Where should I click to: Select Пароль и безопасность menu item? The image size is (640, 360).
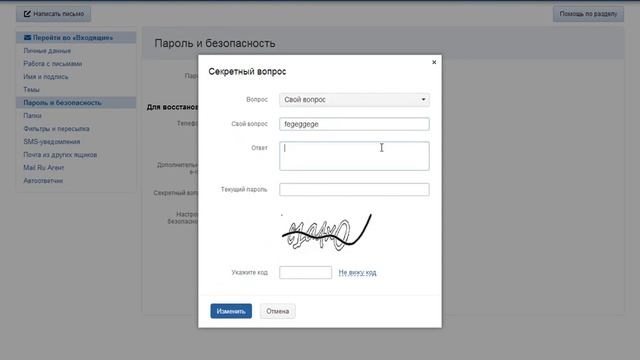(x=76, y=103)
